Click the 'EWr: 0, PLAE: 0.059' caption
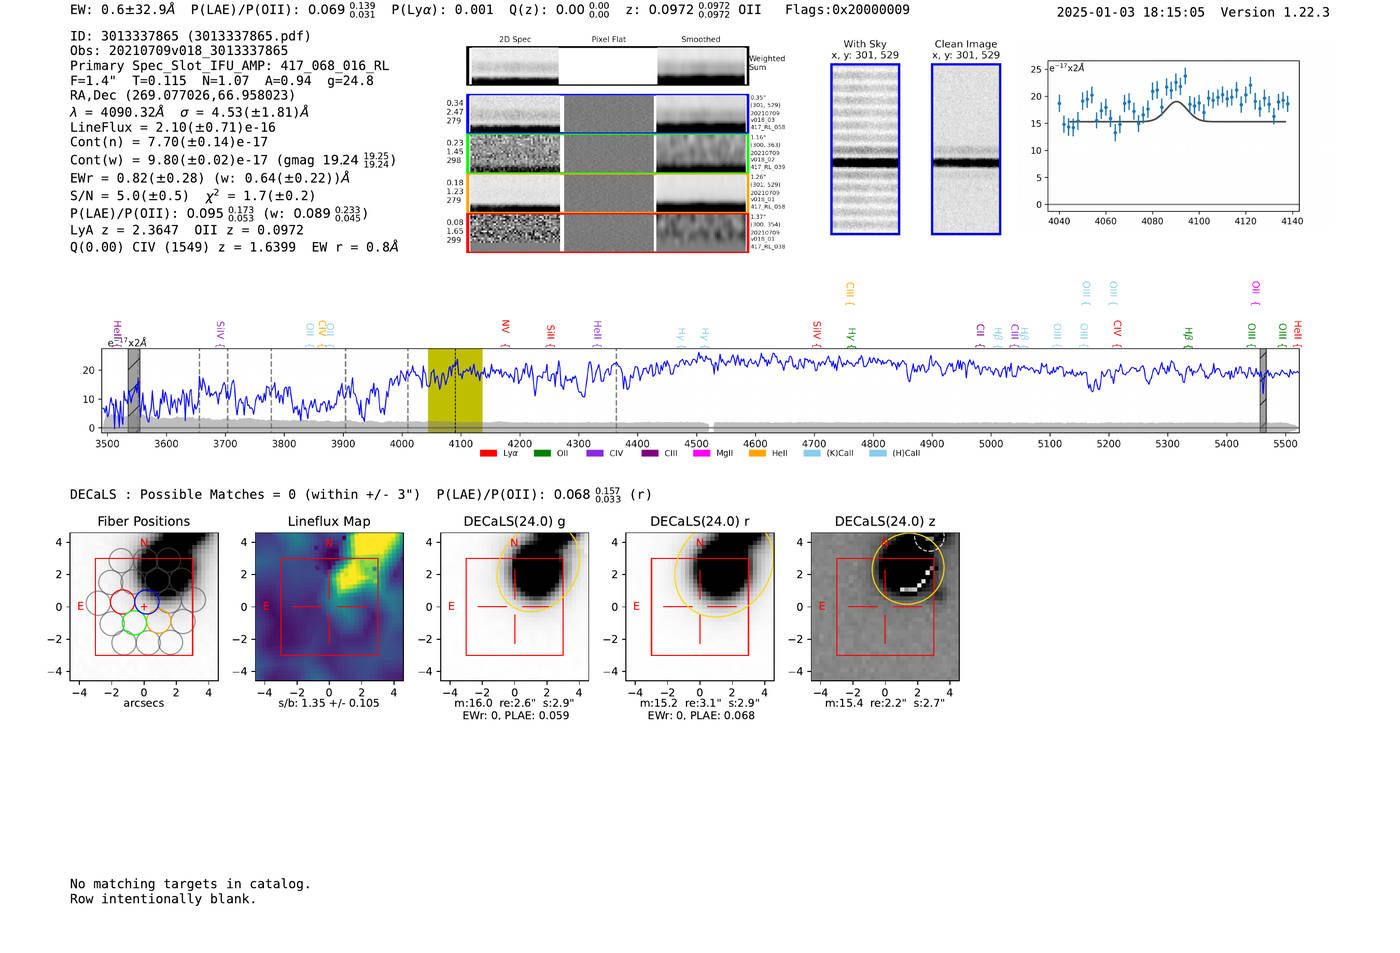Viewport: 1400px width, 953px height. pos(515,716)
